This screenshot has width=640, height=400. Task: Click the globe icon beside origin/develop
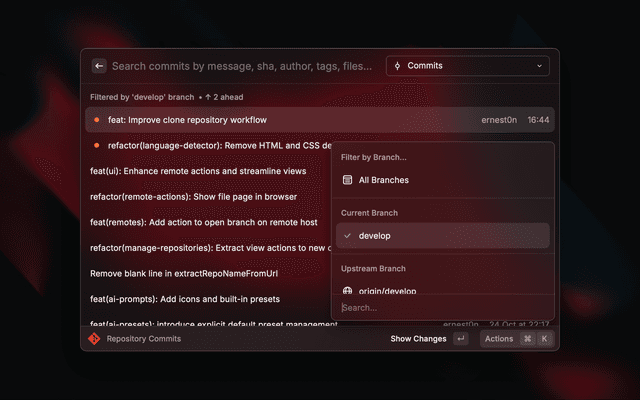(347, 290)
